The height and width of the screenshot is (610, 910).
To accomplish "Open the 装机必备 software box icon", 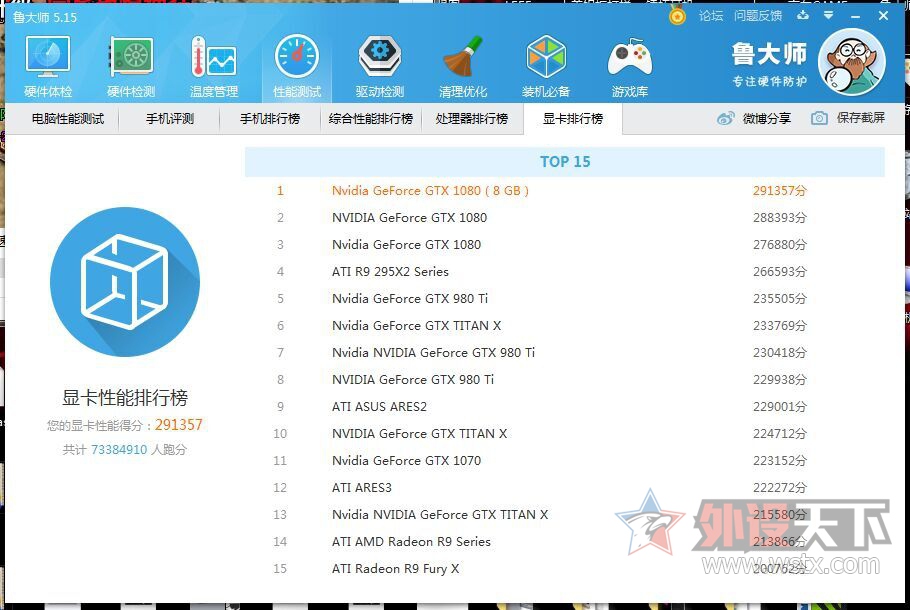I will 546,66.
